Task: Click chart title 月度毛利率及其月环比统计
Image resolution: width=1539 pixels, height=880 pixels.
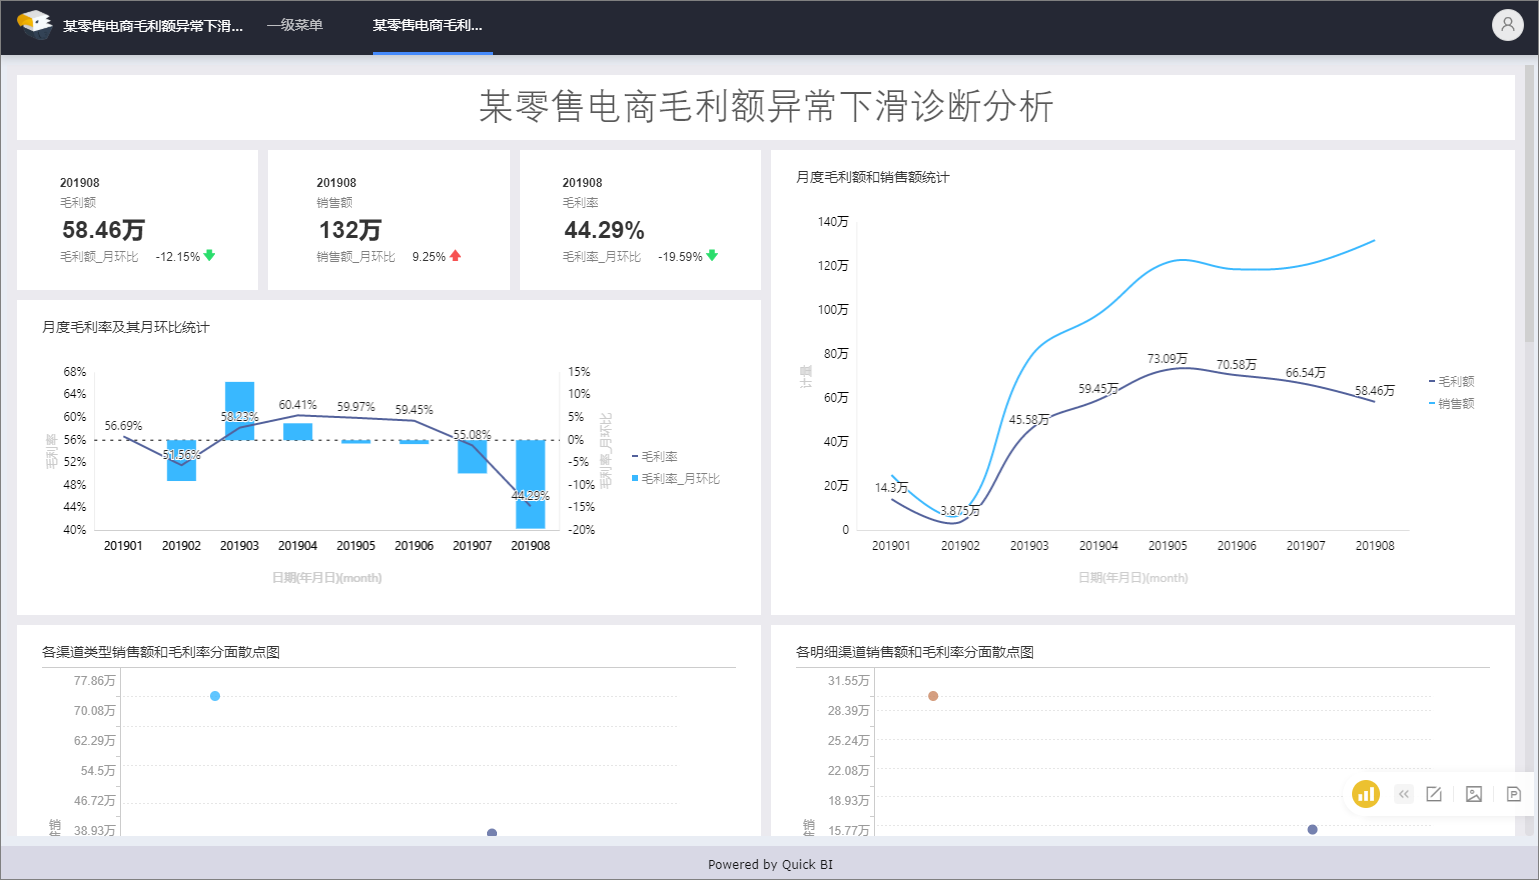Action: pyautogui.click(x=126, y=327)
